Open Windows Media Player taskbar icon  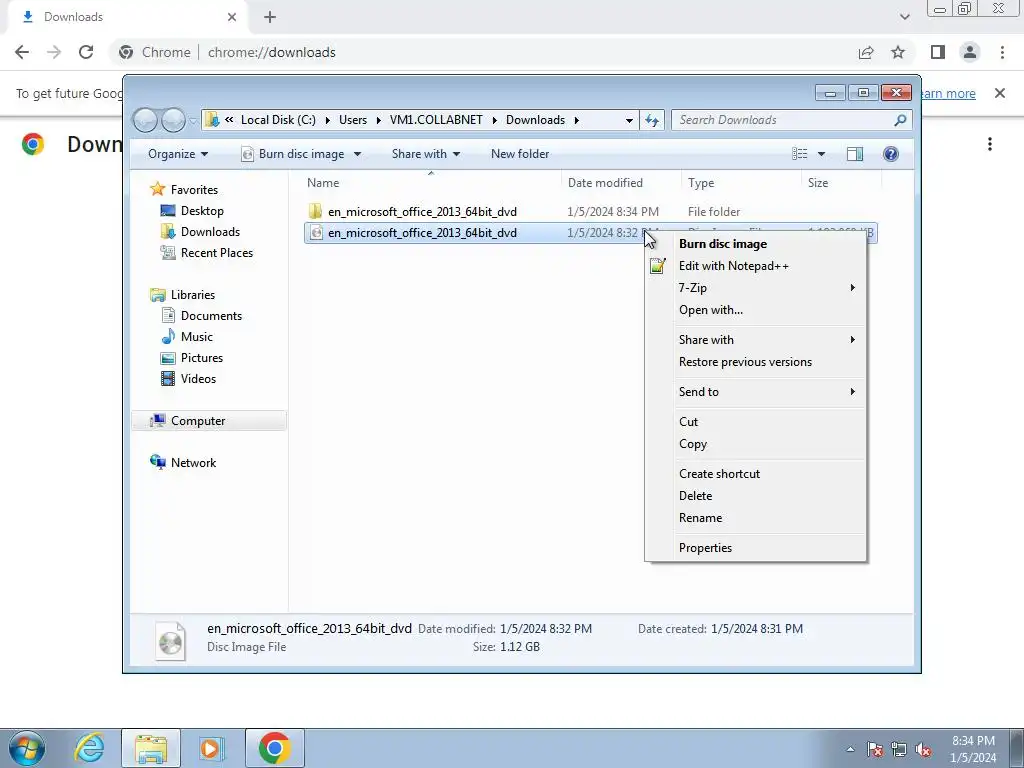coord(211,748)
